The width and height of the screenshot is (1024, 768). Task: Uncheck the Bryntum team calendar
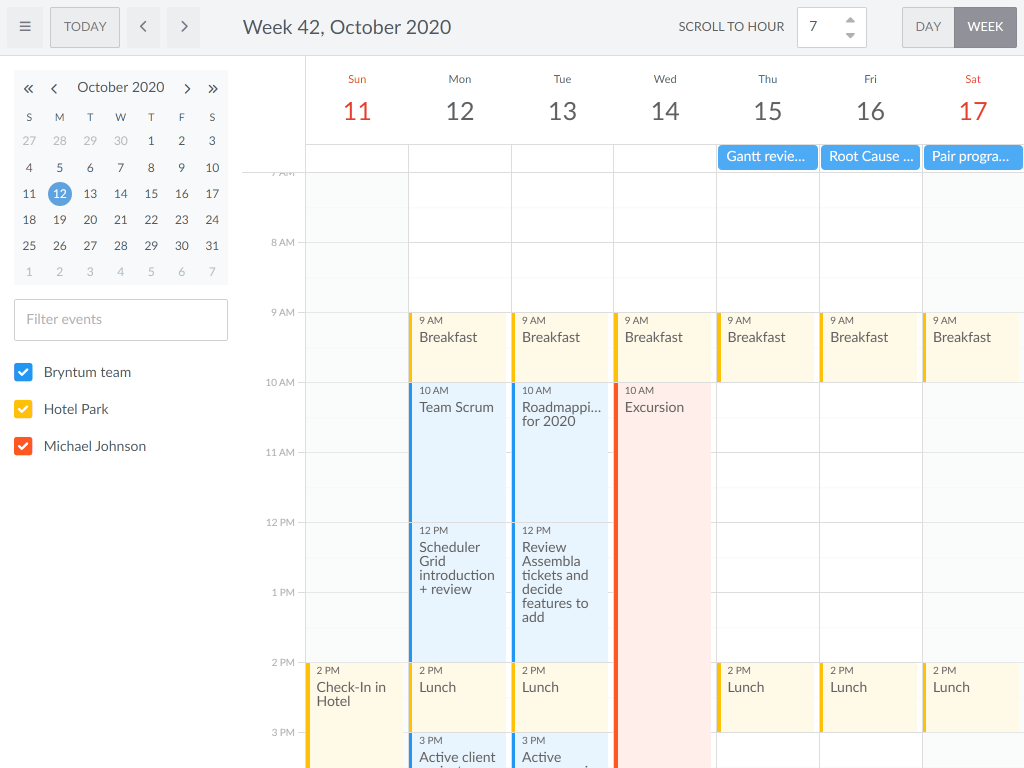23,372
